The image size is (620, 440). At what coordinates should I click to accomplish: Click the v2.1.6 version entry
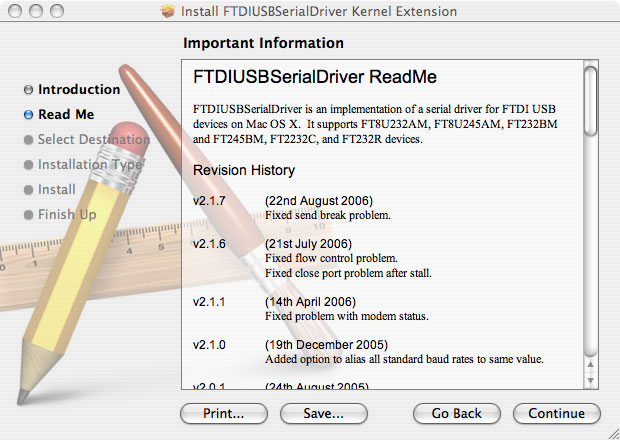coord(209,244)
